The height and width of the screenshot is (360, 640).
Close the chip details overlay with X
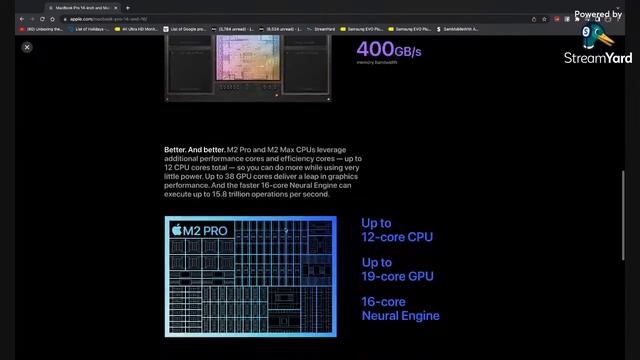coord(27,47)
